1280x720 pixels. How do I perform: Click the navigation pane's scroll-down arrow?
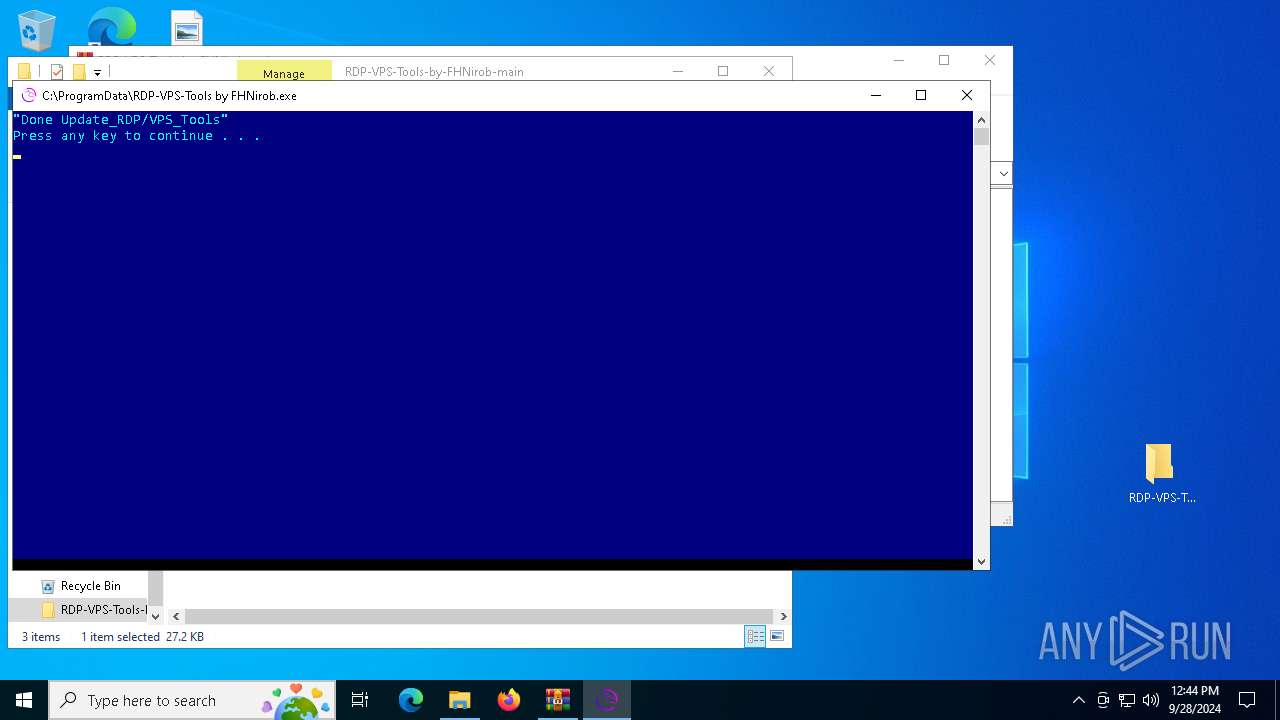point(155,616)
